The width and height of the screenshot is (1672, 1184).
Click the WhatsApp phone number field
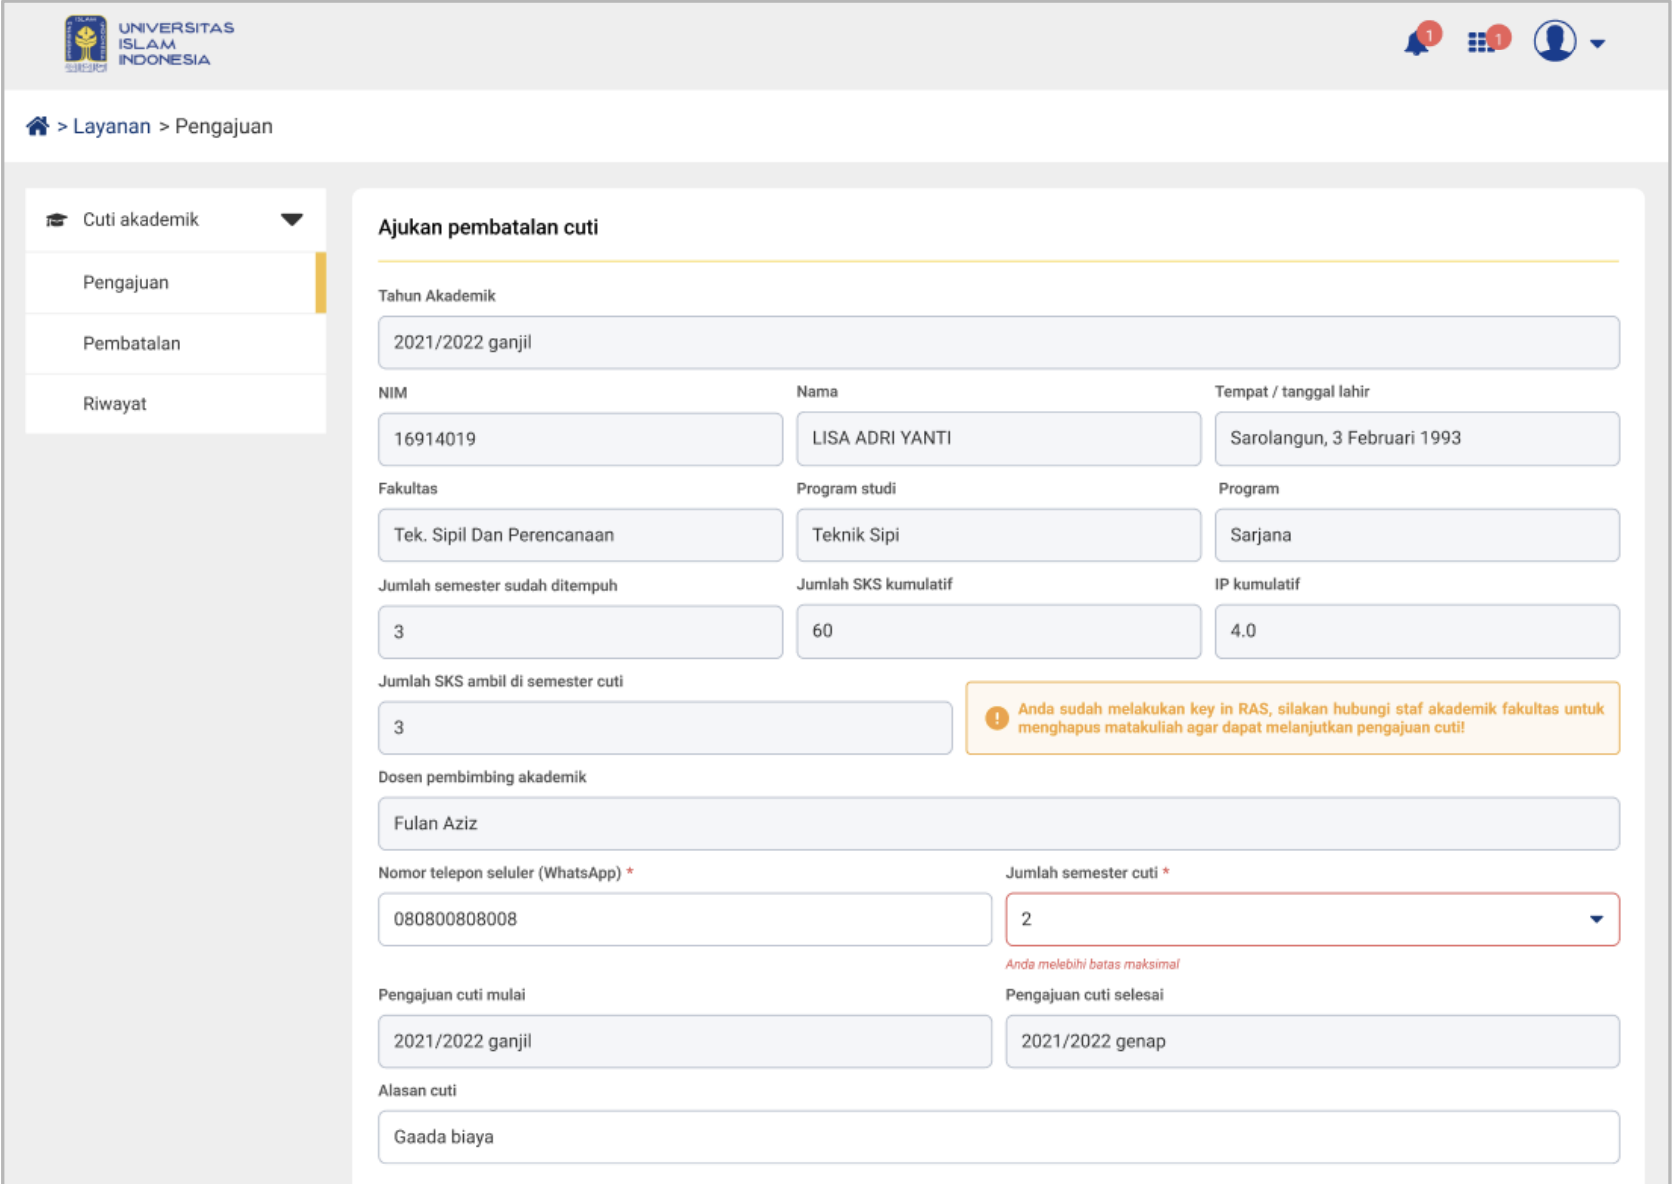point(684,919)
